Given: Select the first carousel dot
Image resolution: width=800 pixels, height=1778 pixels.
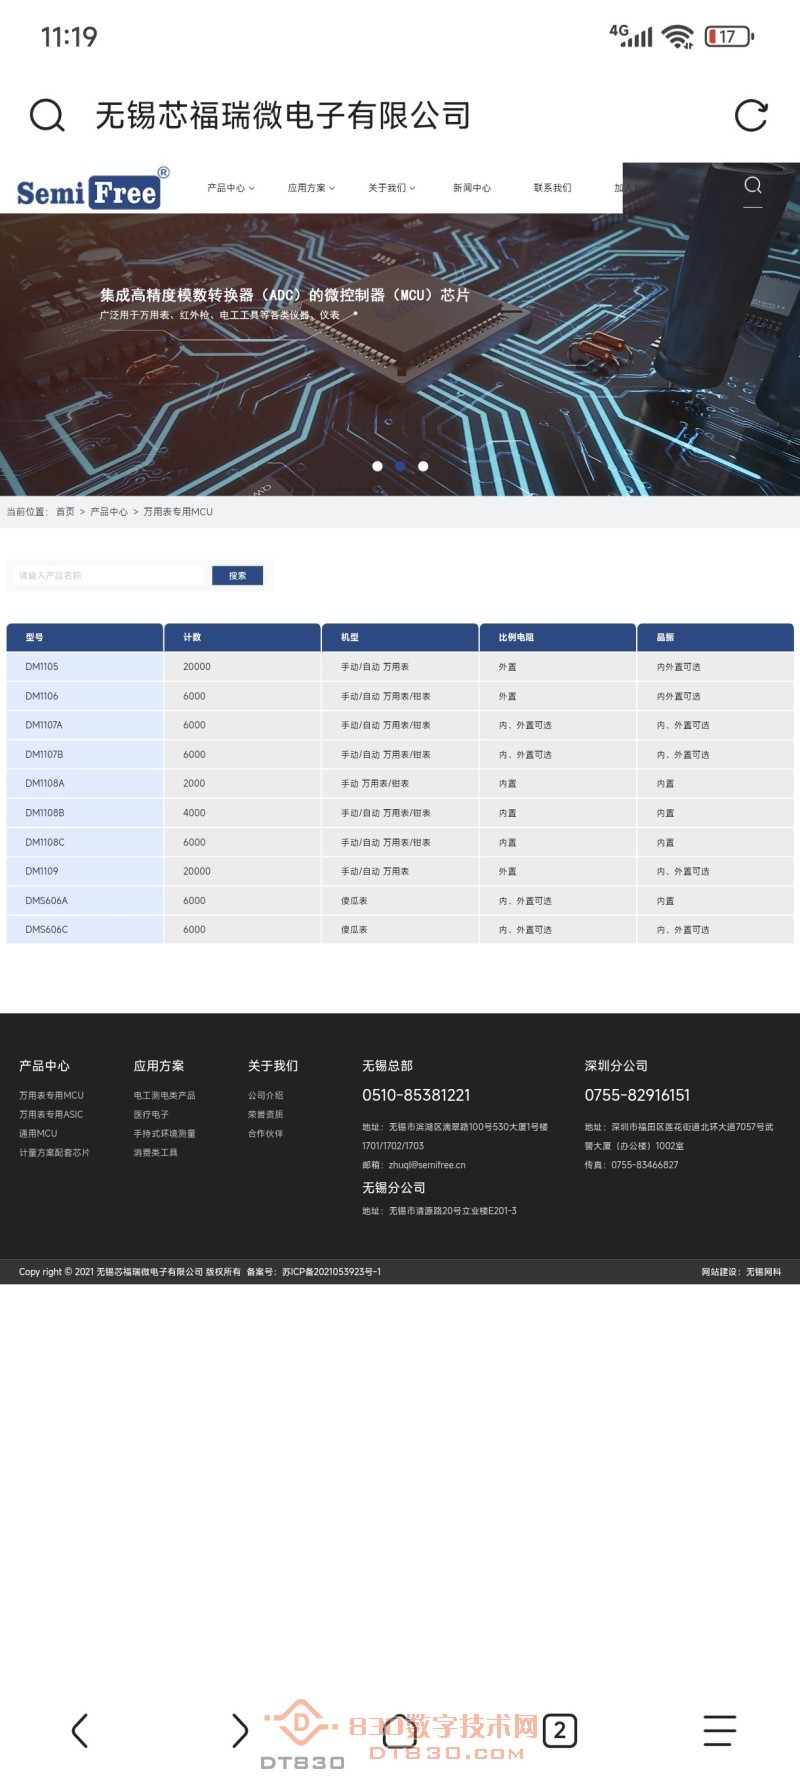Looking at the screenshot, I should (377, 466).
